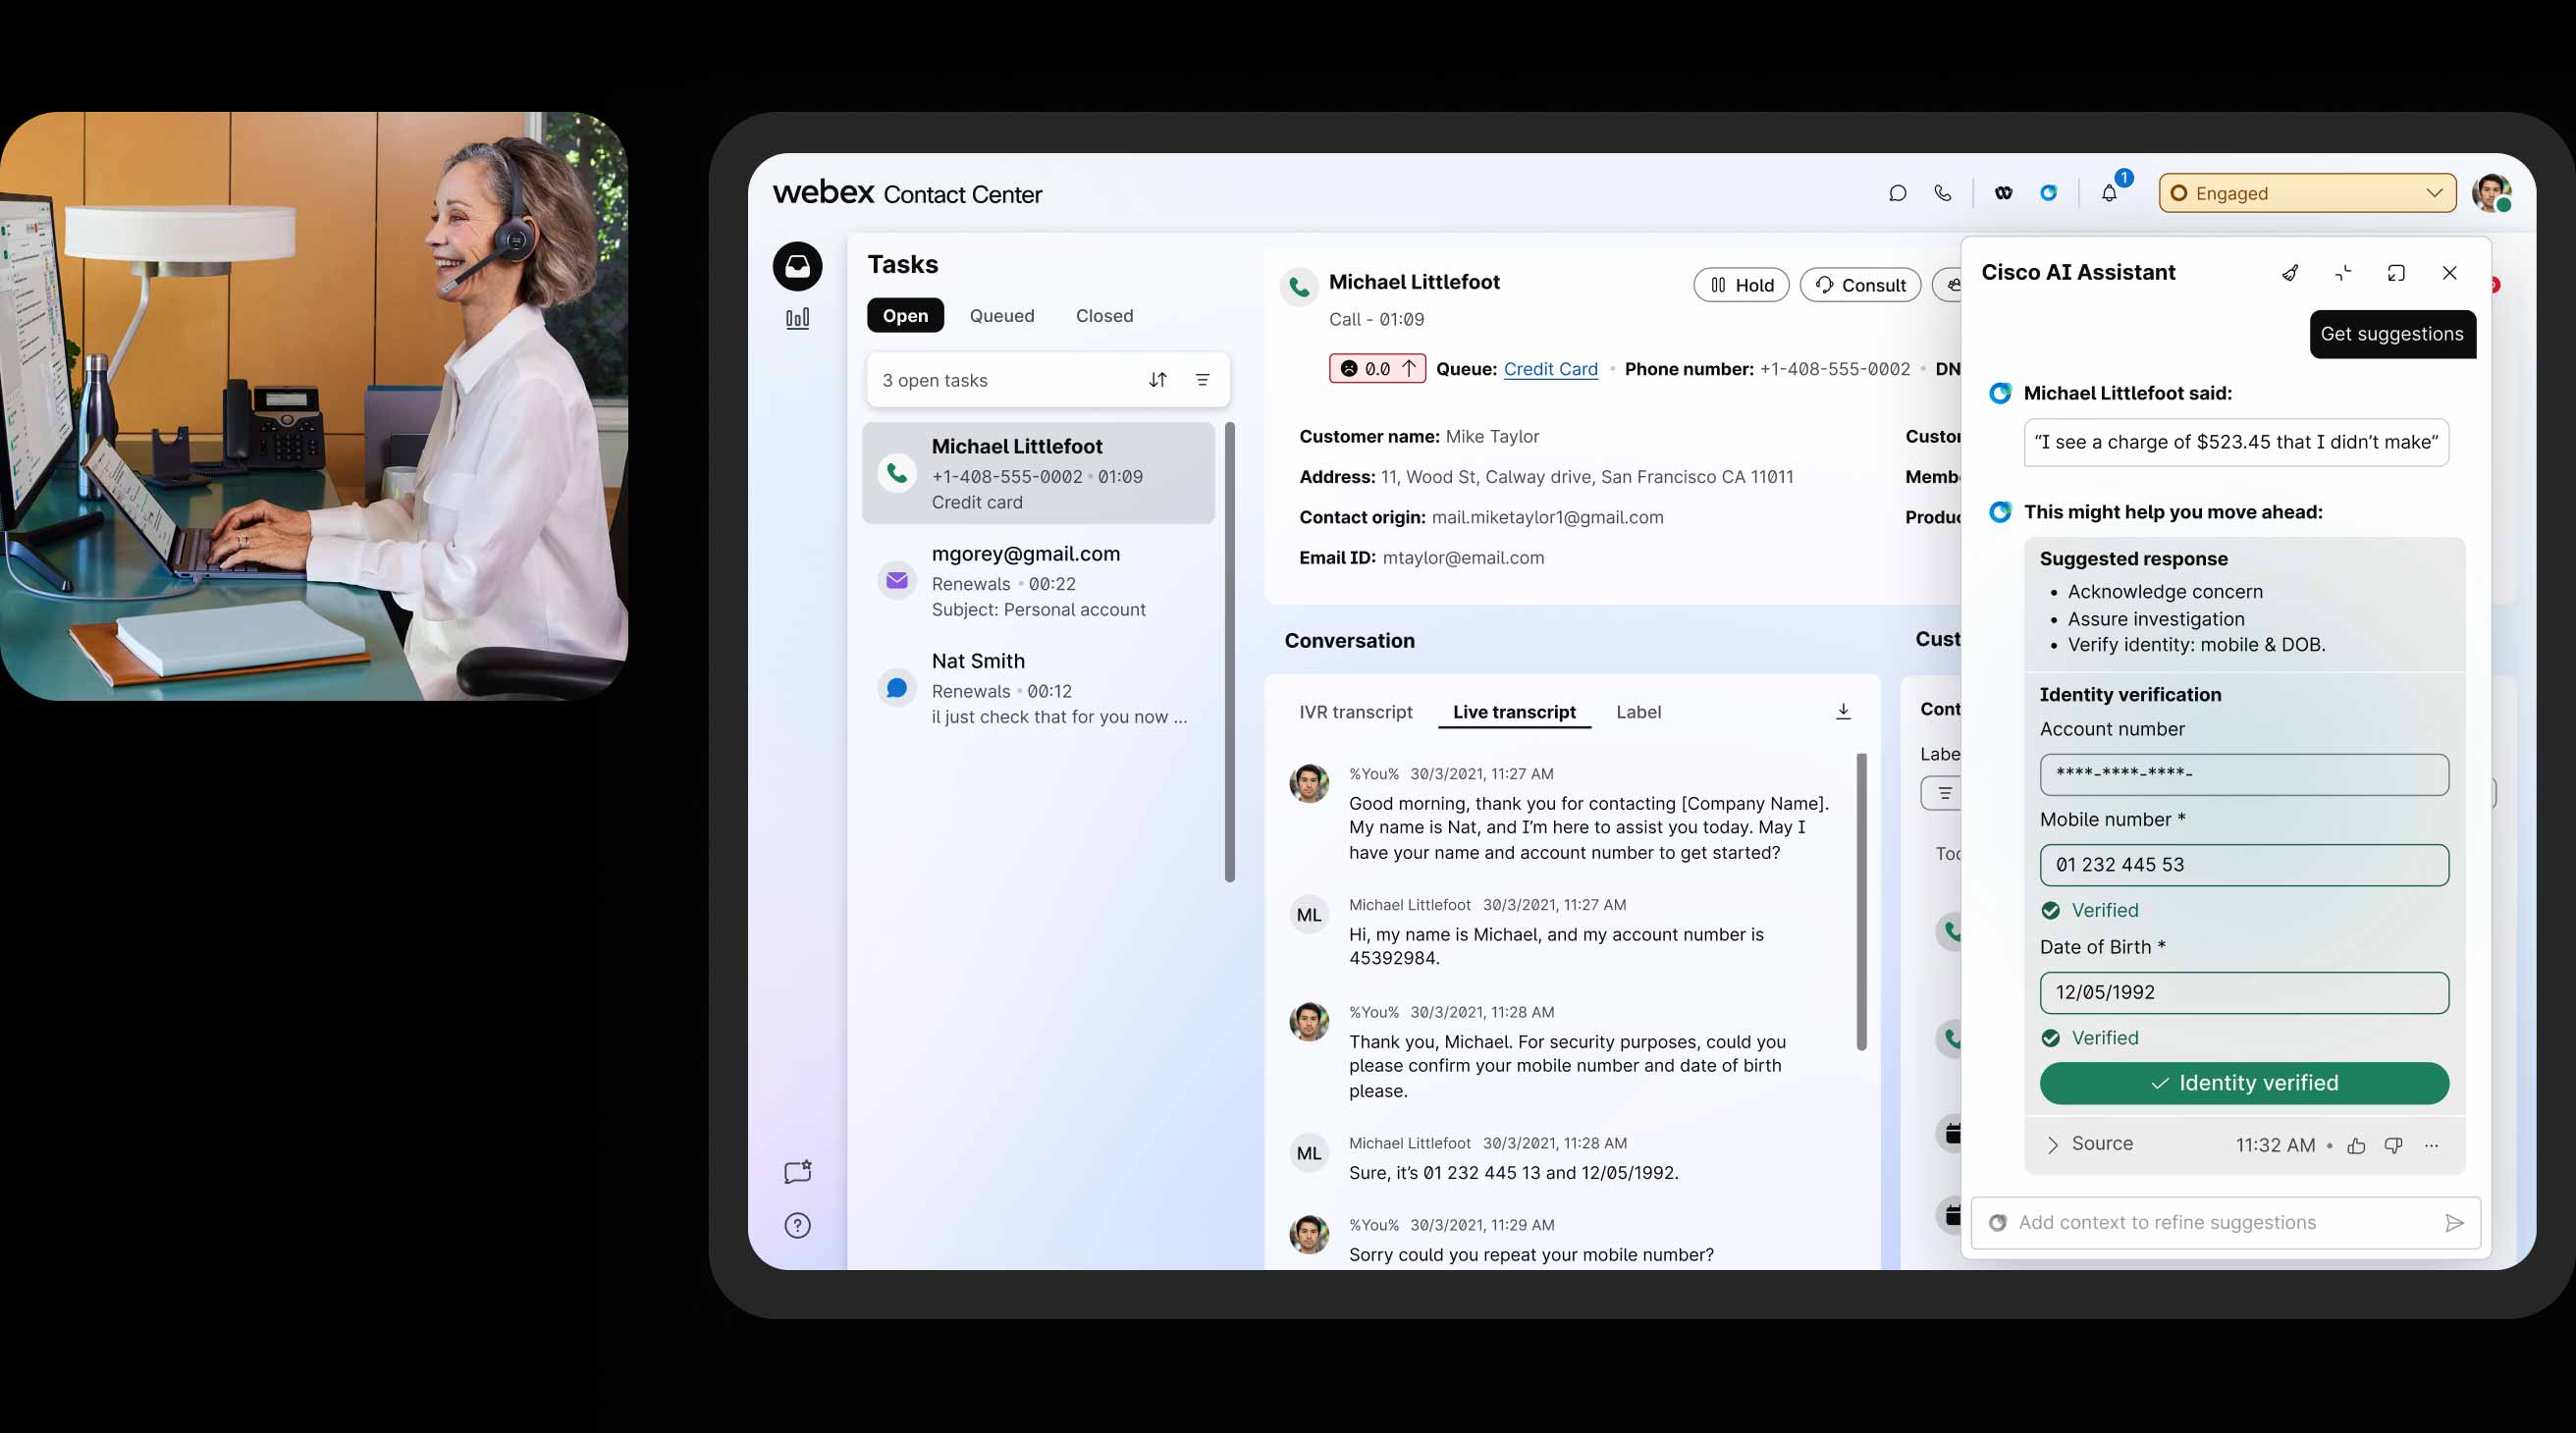Open the Credit Card queue link
This screenshot has height=1433, width=2576.
[1550, 369]
